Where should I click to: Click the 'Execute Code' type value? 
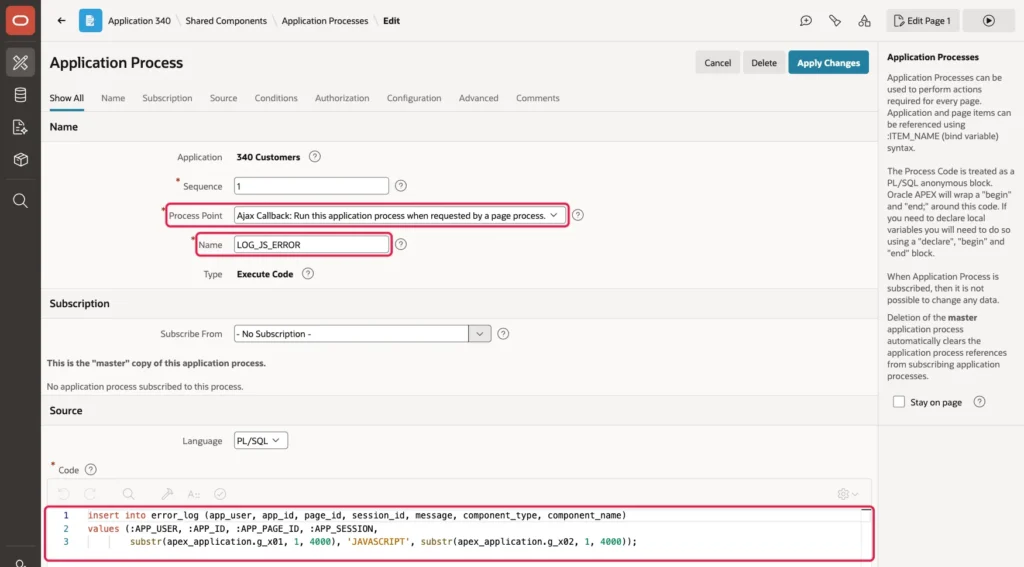tap(264, 274)
